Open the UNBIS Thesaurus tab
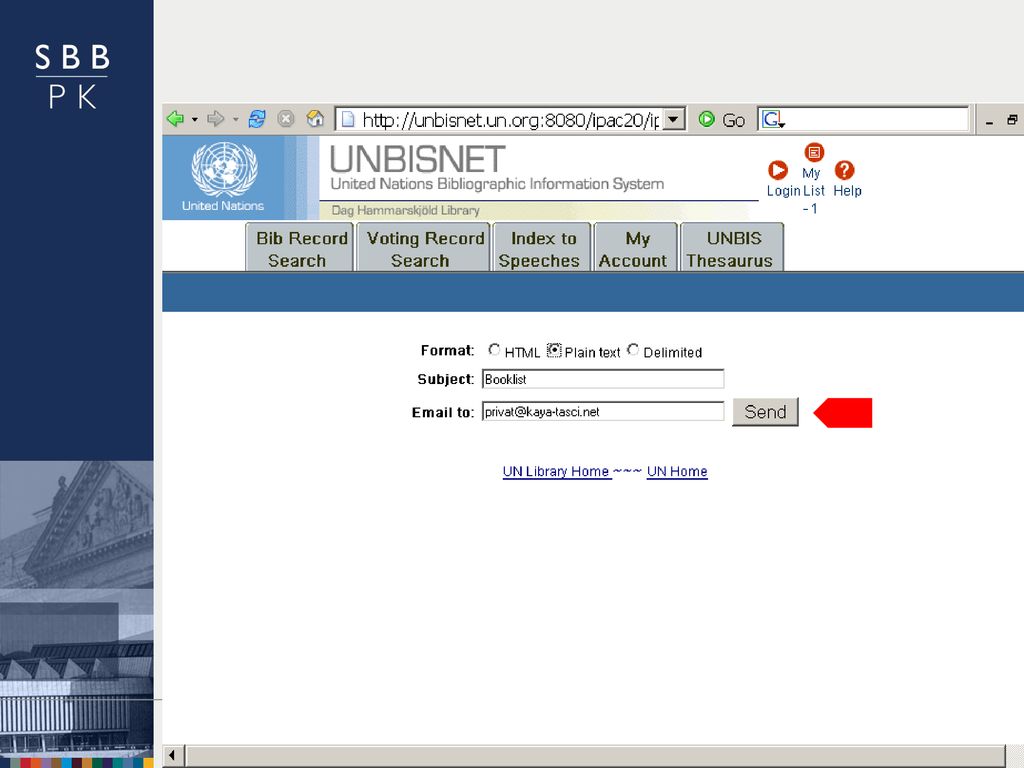The width and height of the screenshot is (1024, 768). click(x=731, y=248)
